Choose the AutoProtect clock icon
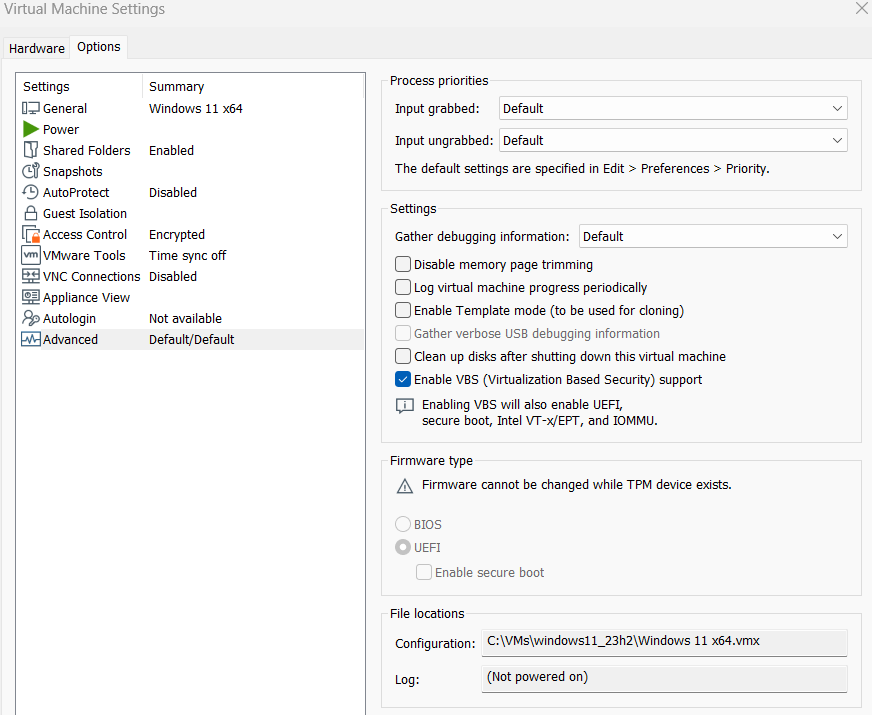Image resolution: width=872 pixels, height=715 pixels. [31, 192]
